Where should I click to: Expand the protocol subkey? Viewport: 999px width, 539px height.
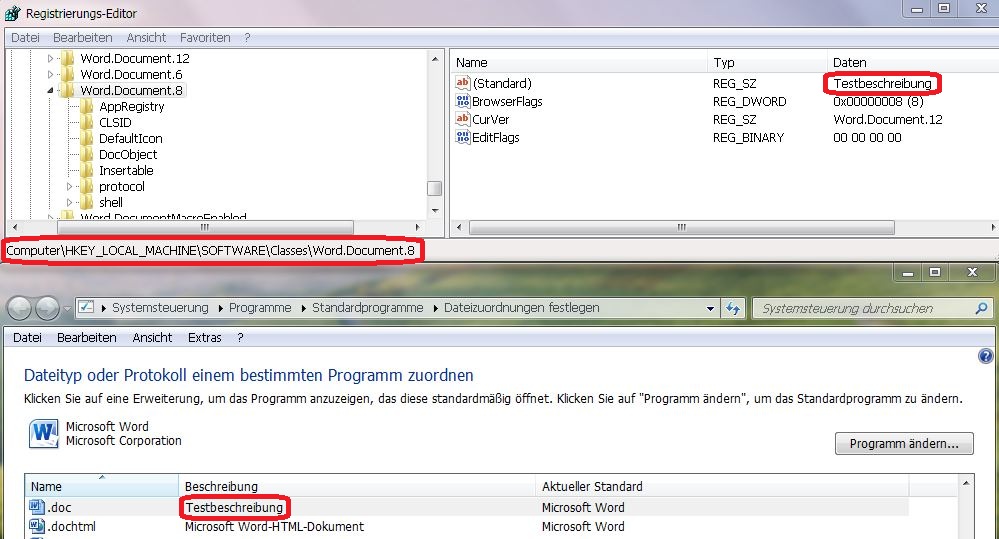[69, 186]
